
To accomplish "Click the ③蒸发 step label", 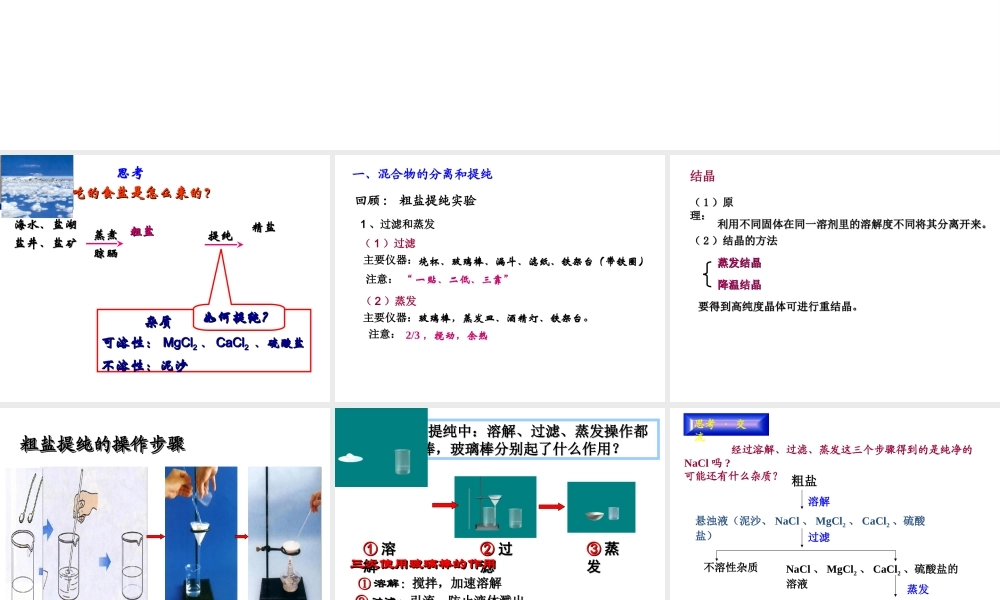I will click(x=603, y=557).
